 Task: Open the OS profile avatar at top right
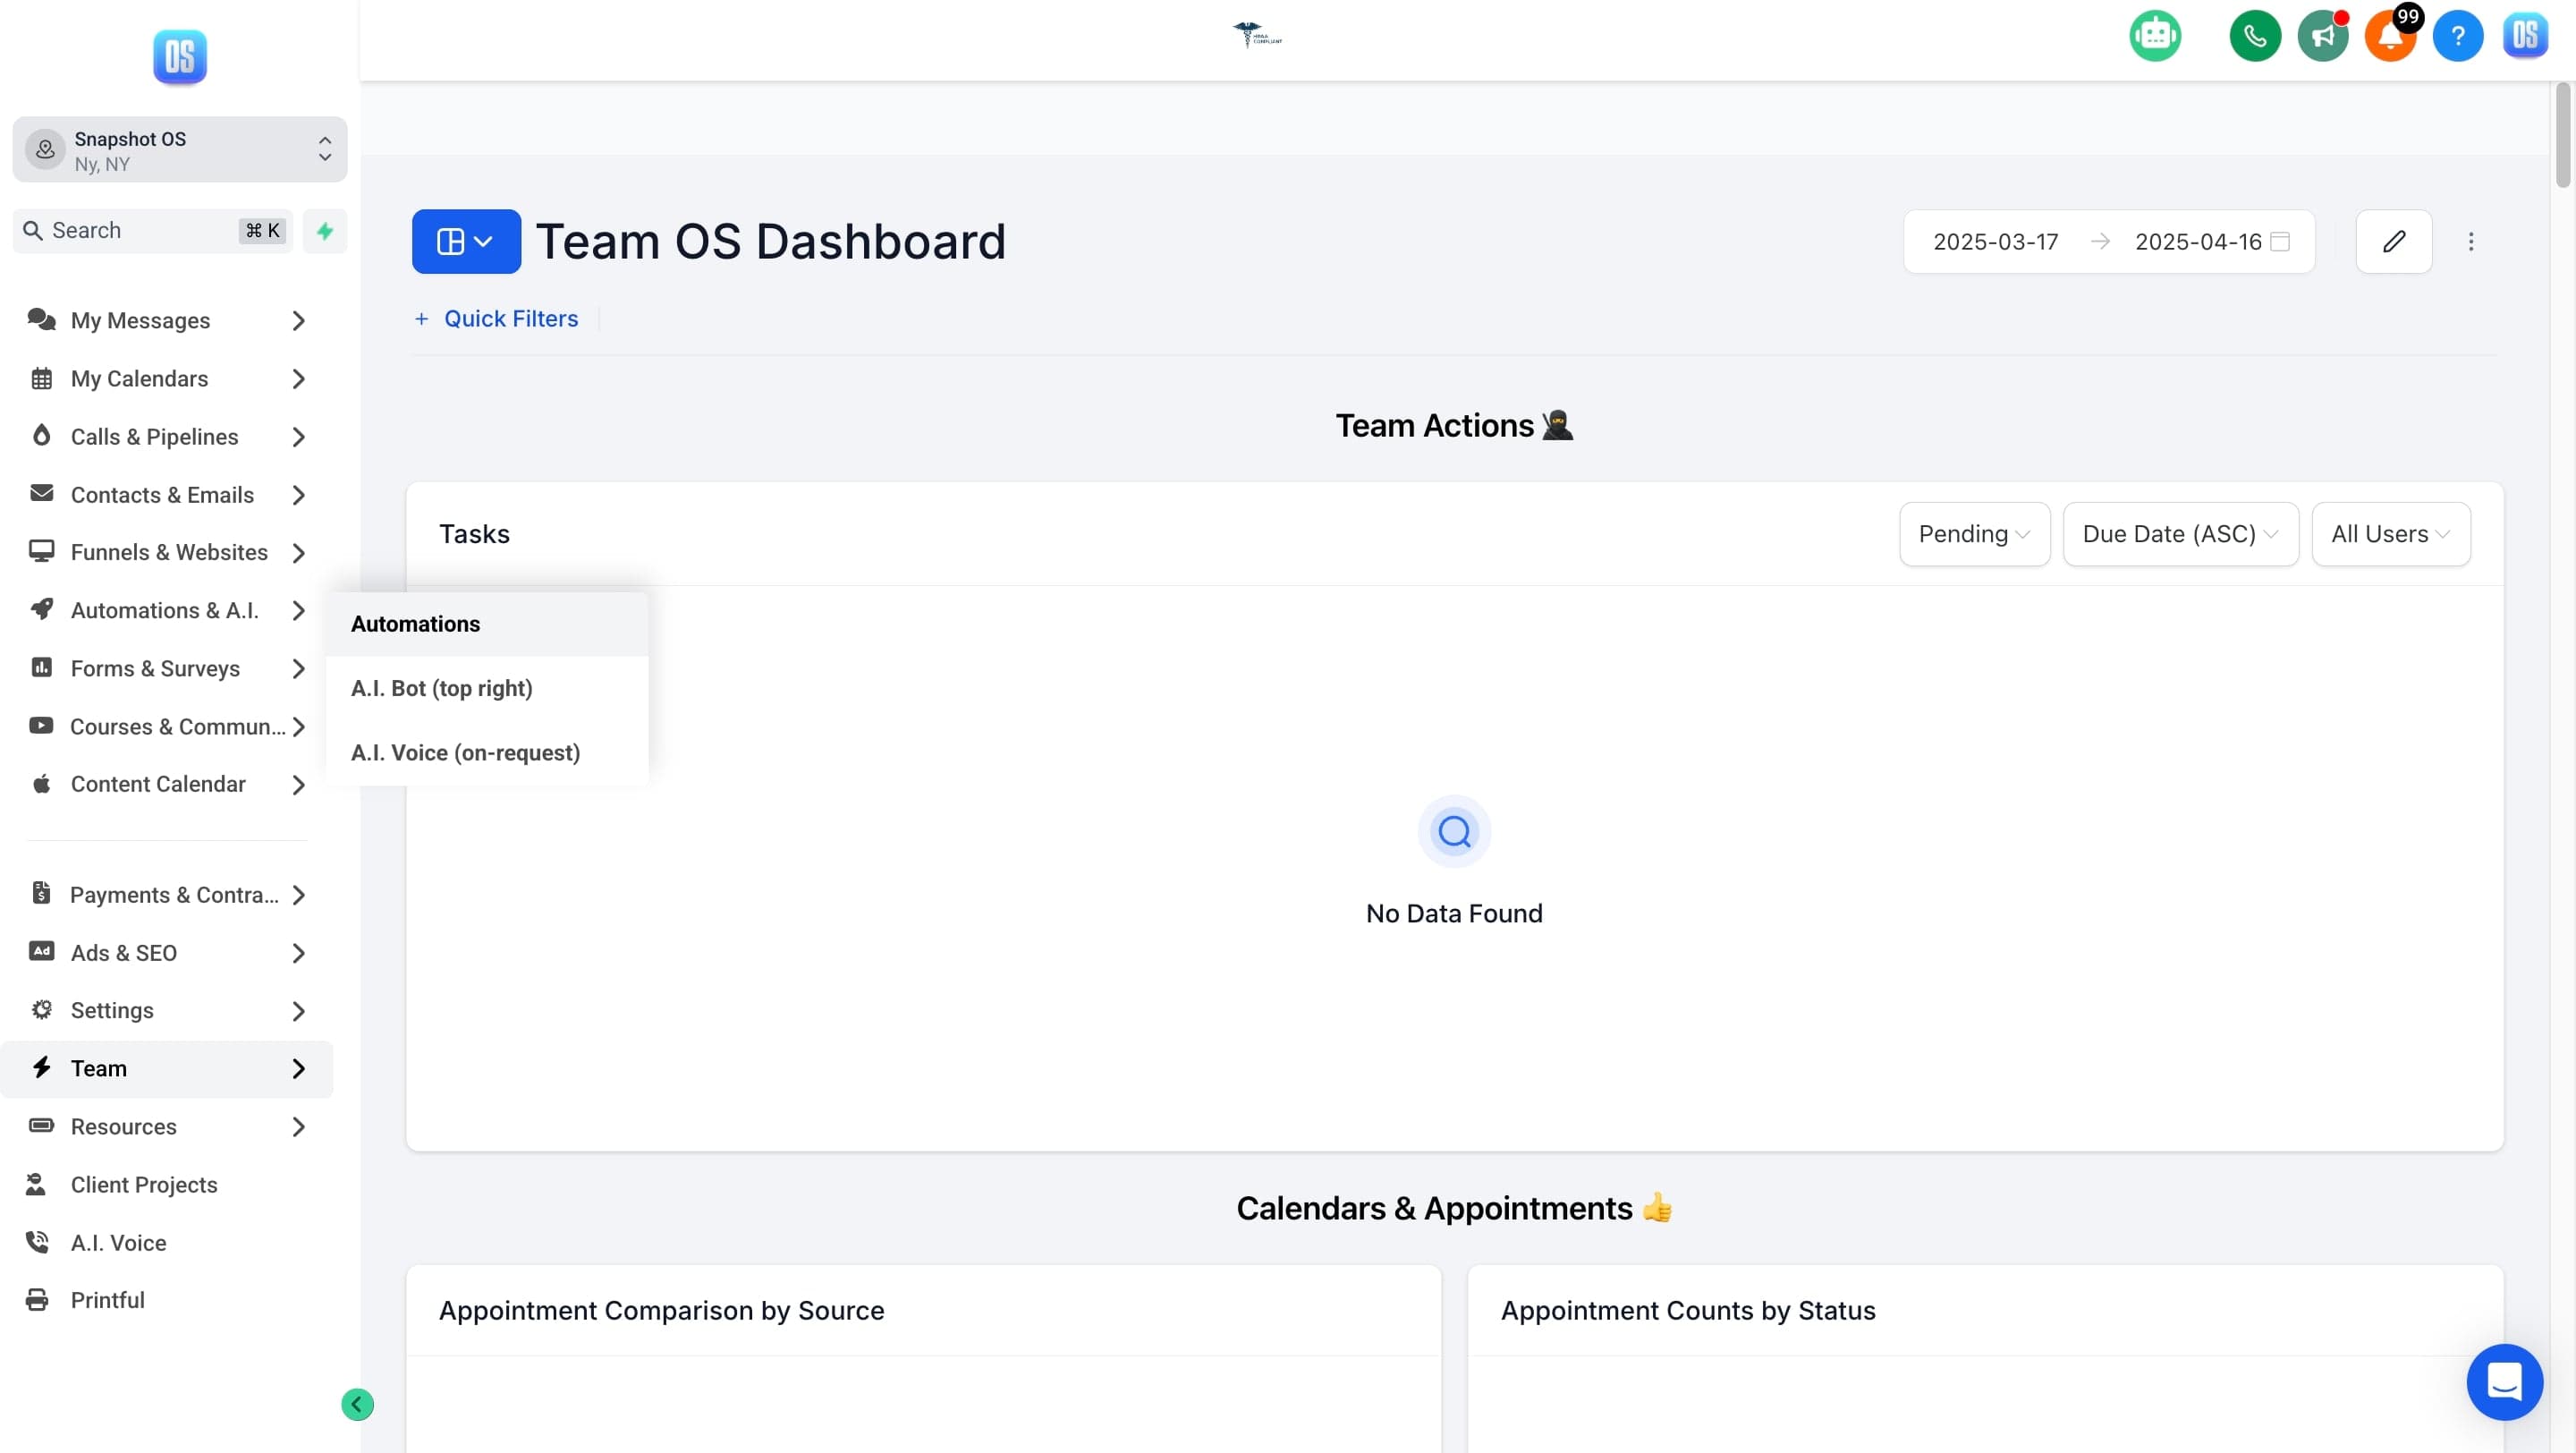[x=2525, y=36]
